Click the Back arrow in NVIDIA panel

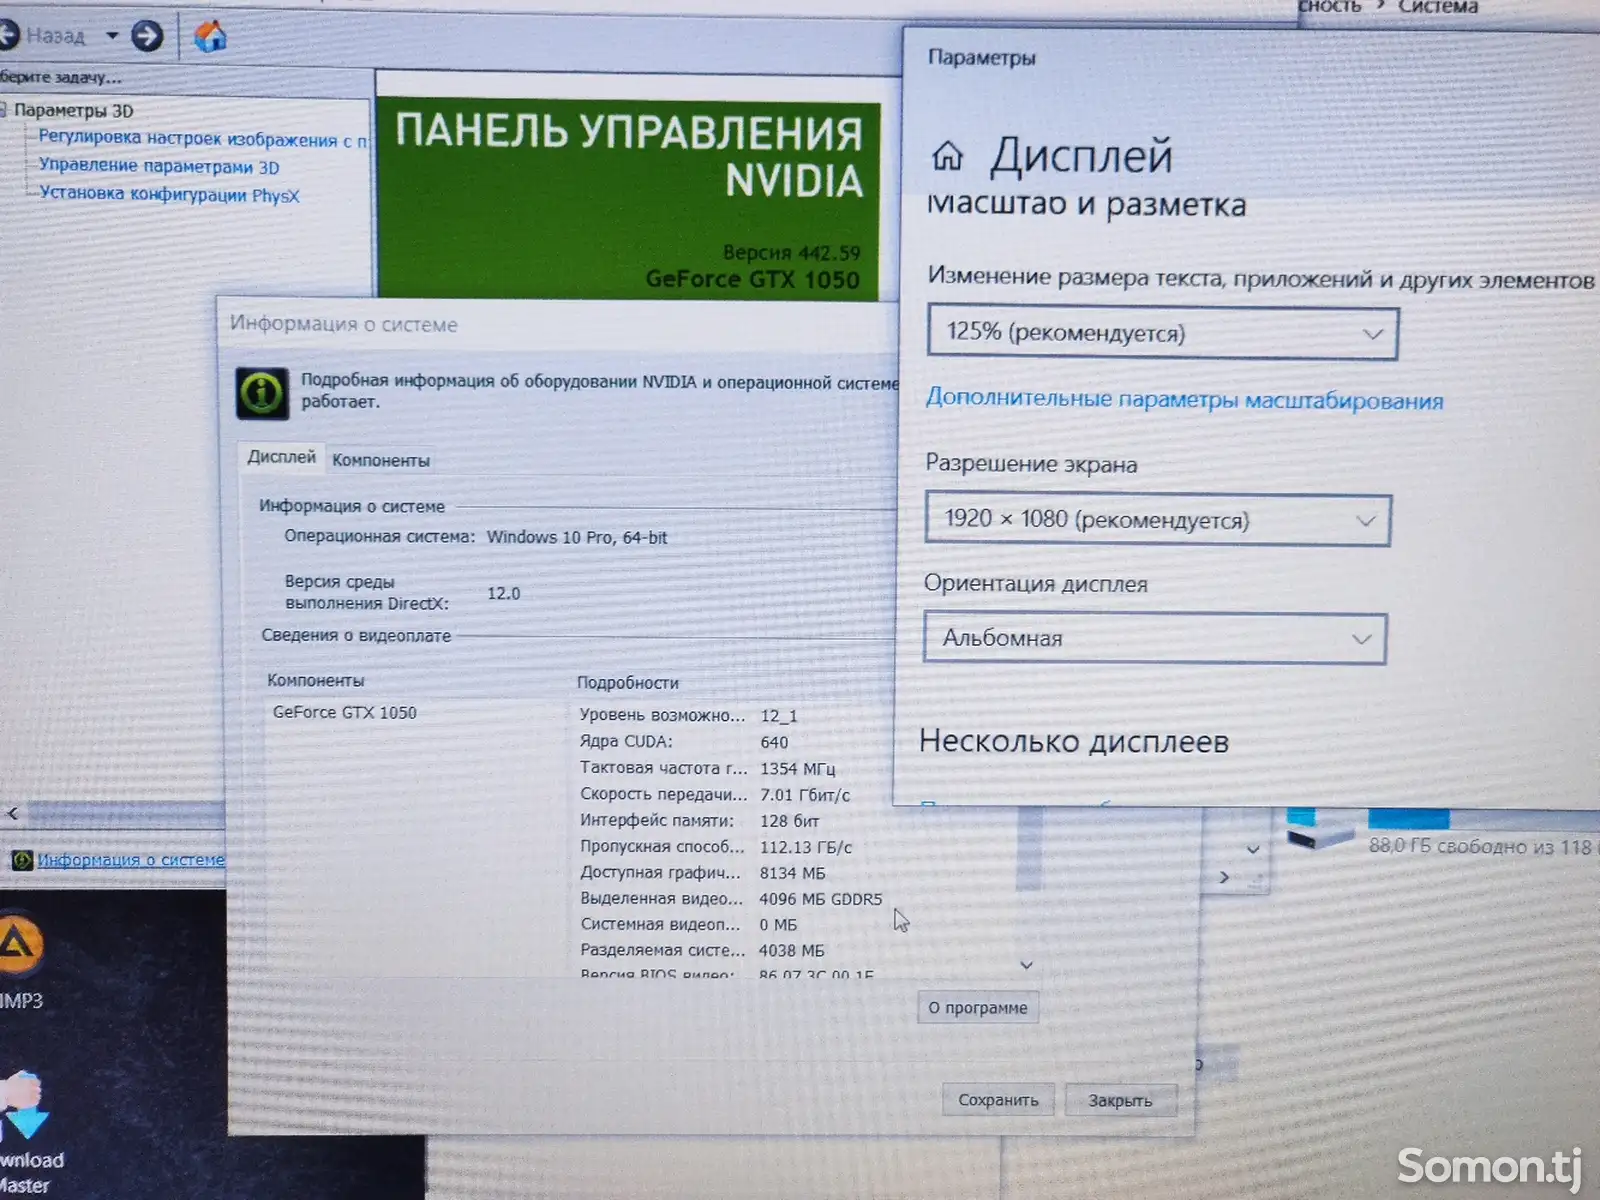pos(8,35)
